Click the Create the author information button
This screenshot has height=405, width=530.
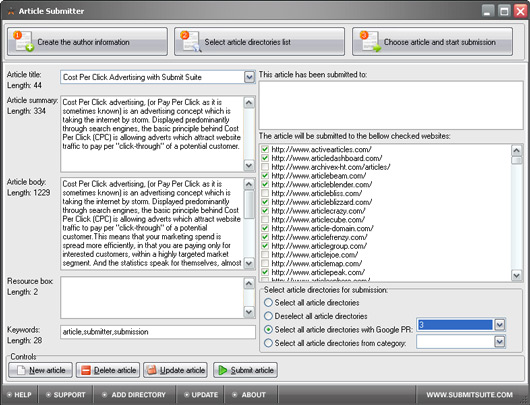[87, 42]
